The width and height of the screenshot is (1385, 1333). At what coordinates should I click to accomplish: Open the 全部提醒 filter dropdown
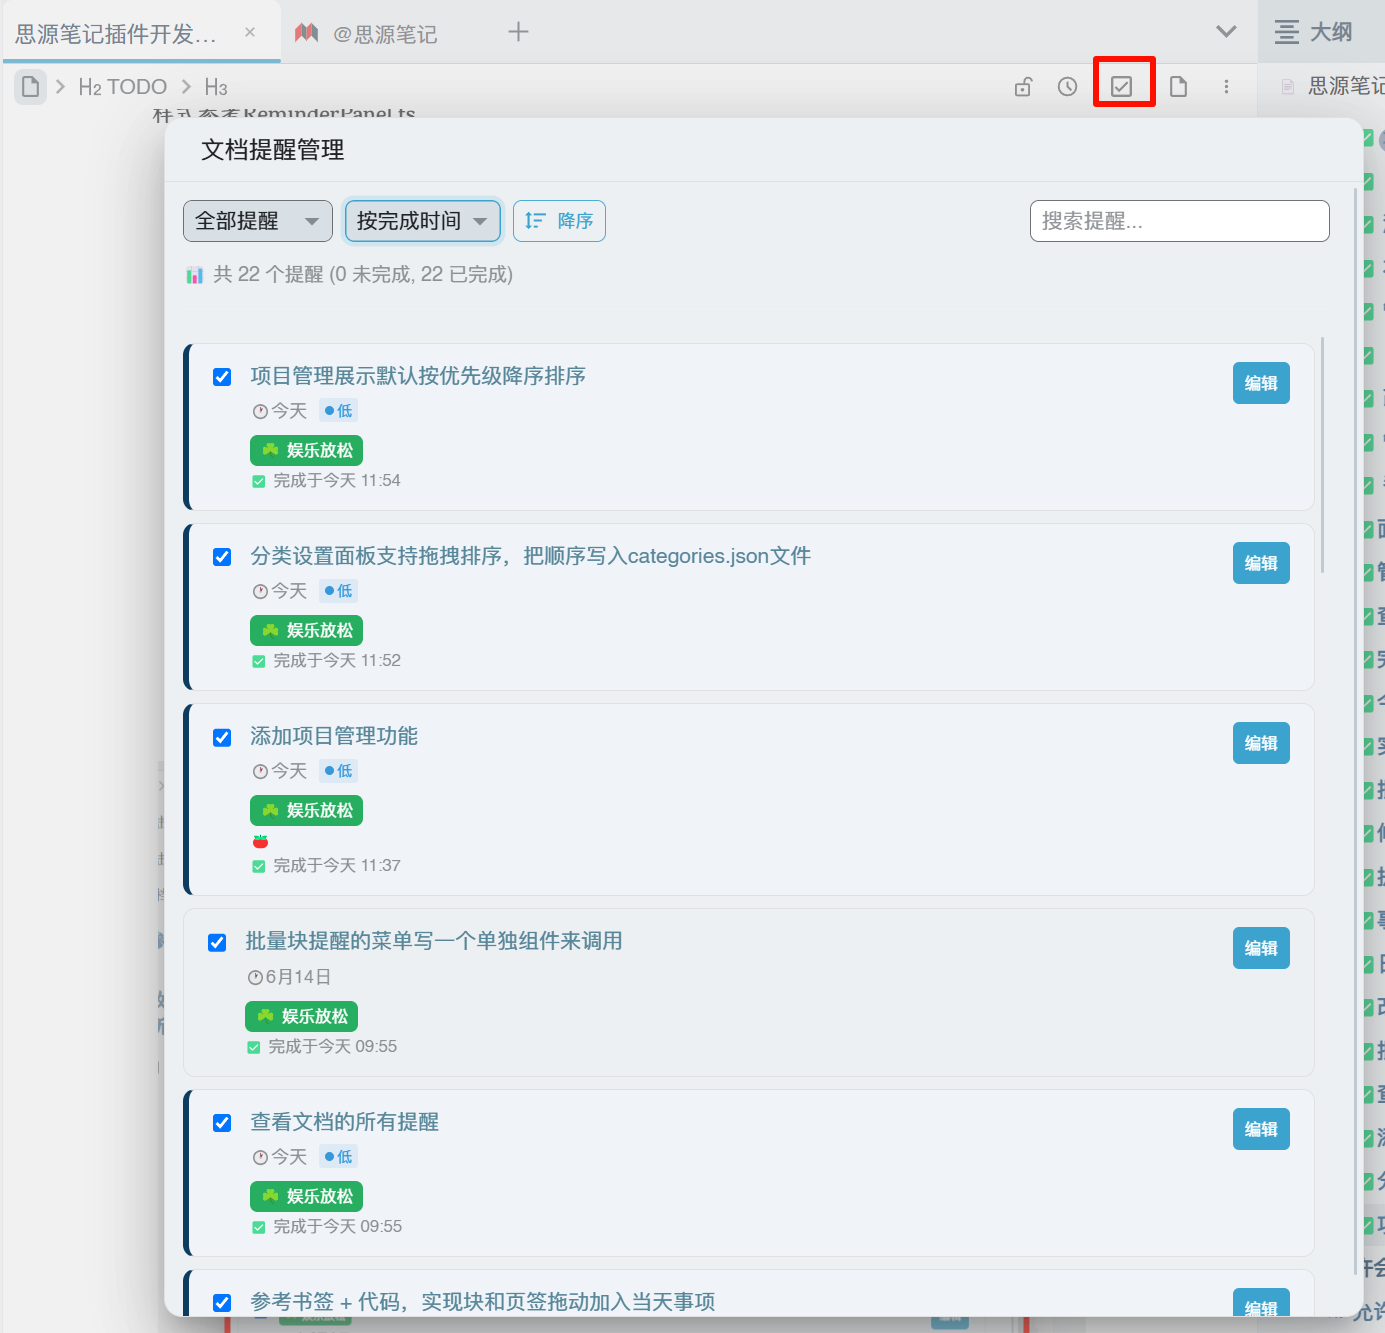coord(258,221)
